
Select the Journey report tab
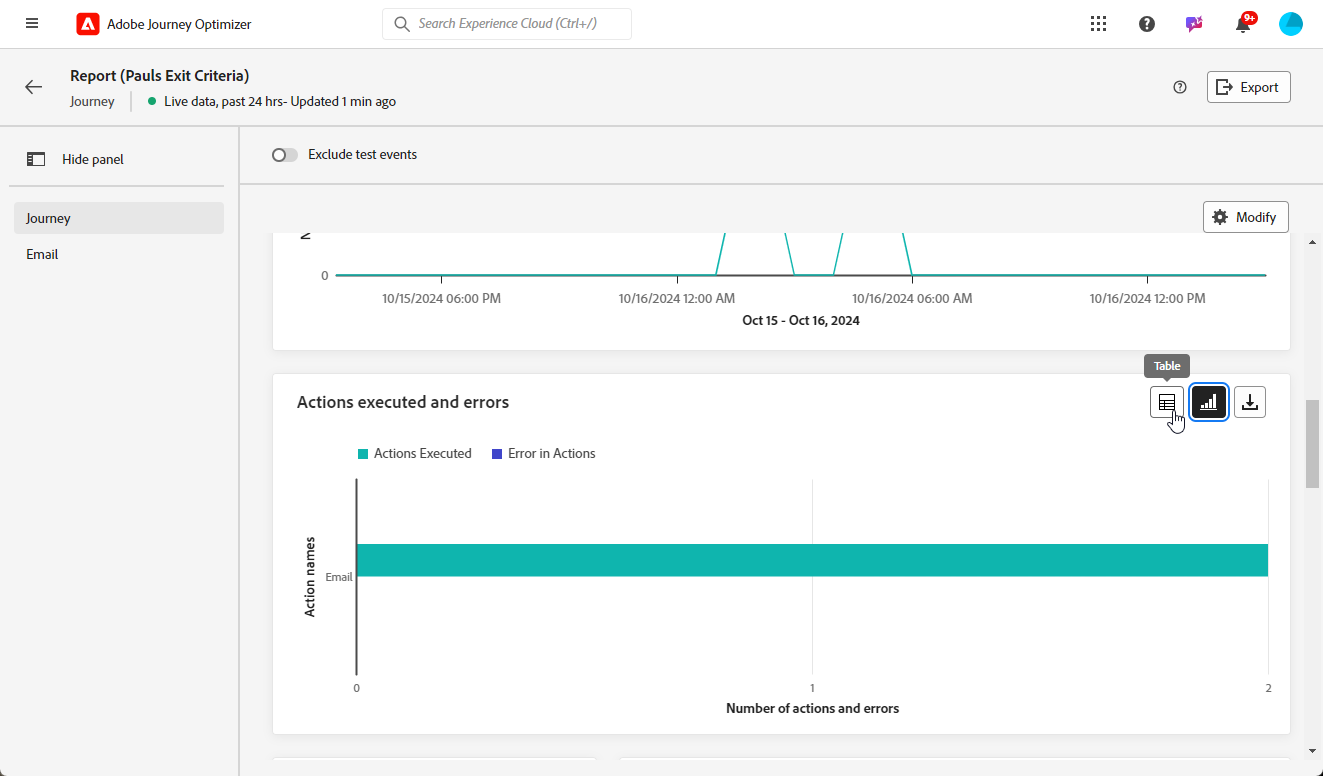(118, 218)
